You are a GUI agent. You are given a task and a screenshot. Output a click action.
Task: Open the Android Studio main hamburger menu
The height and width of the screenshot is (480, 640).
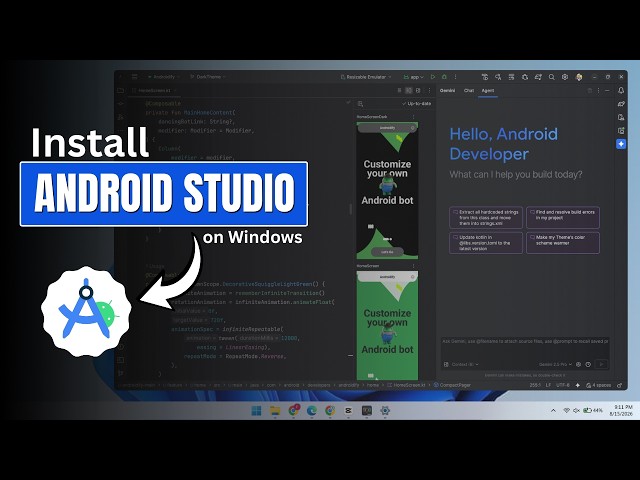point(135,77)
